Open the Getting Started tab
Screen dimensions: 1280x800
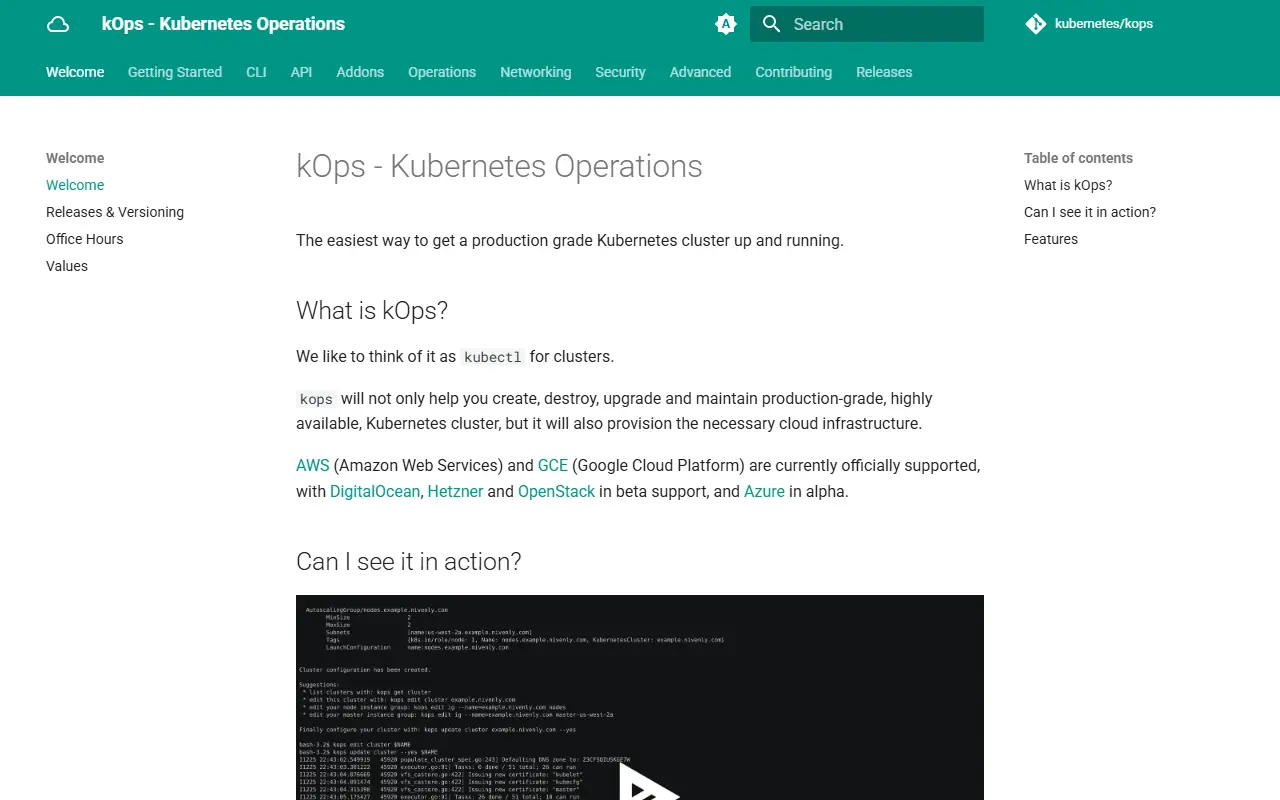tap(175, 72)
